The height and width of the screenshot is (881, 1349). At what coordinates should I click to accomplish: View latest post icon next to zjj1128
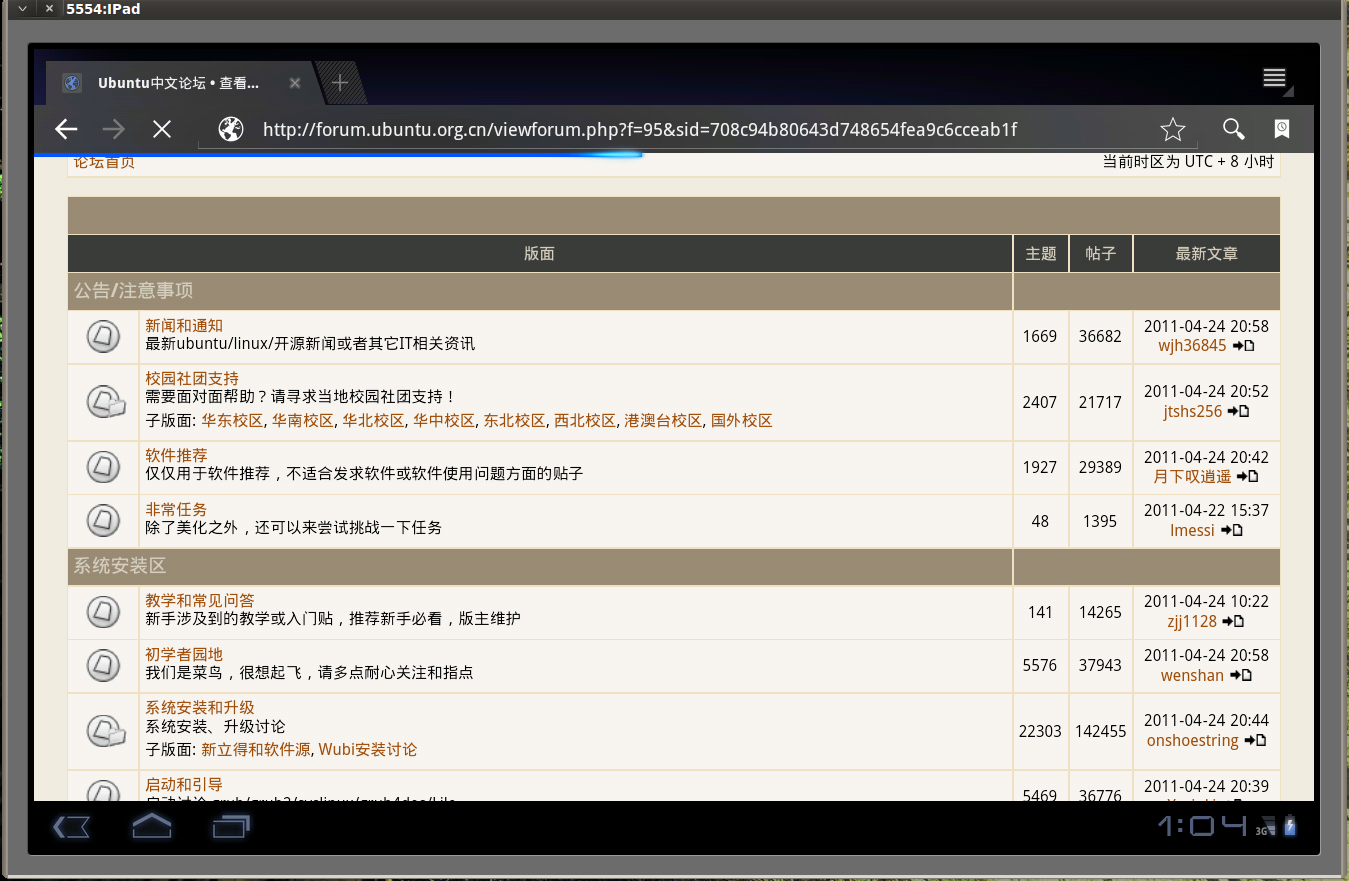[1233, 621]
